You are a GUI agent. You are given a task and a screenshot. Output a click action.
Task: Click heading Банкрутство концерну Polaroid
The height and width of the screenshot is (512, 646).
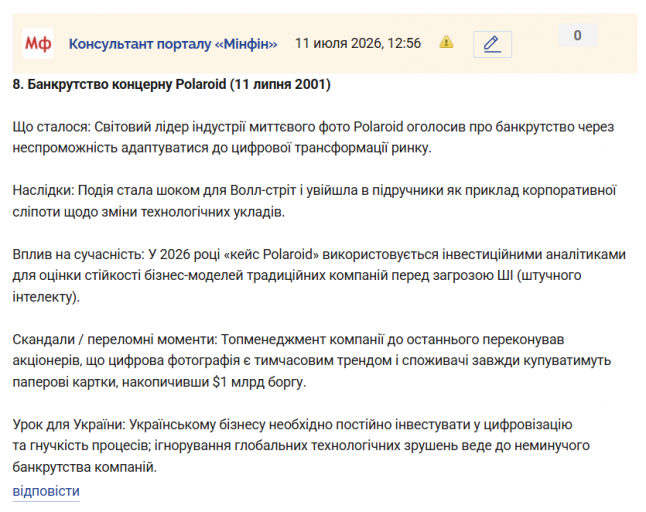pyautogui.click(x=171, y=84)
